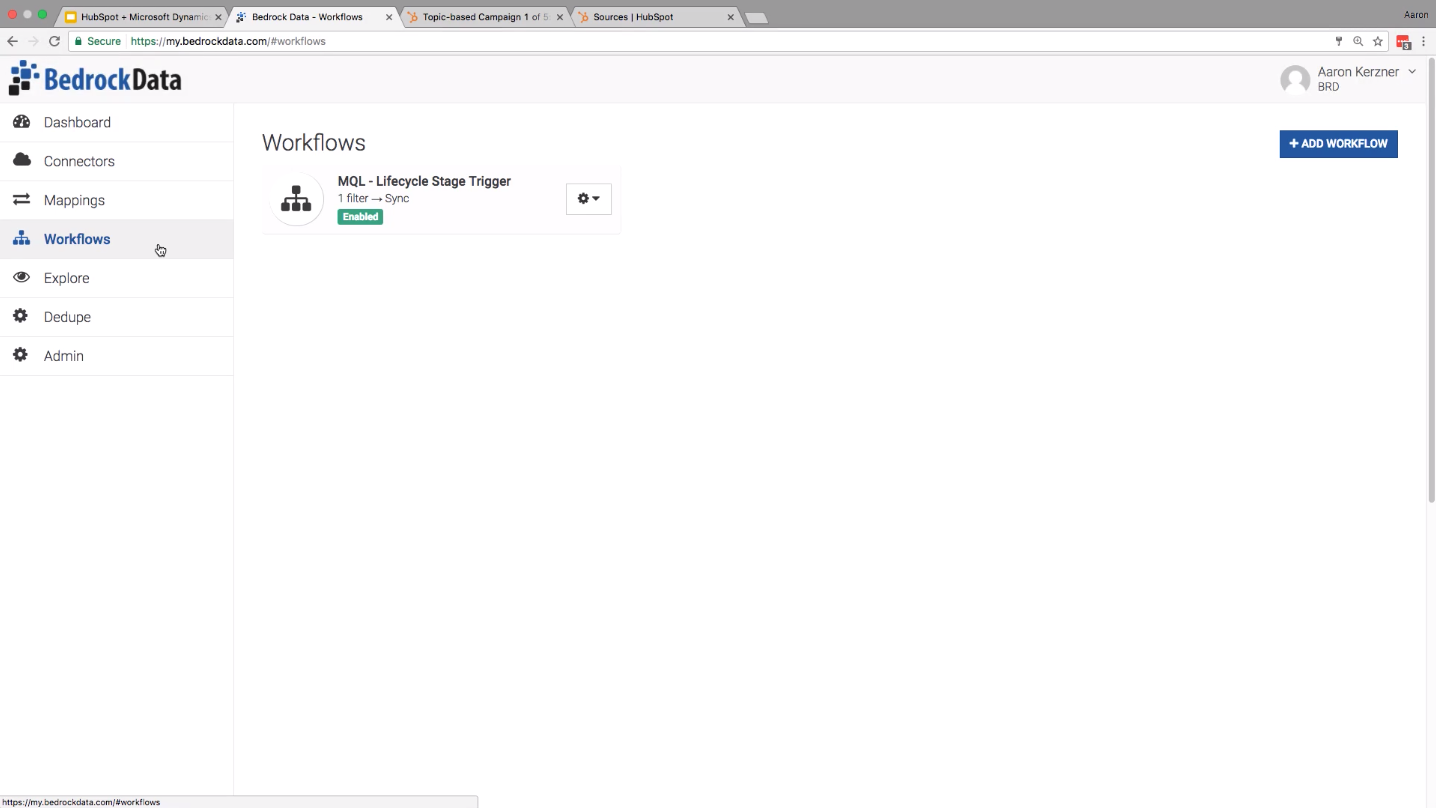This screenshot has height=808, width=1436.
Task: Open the saved passwords key icon
Action: (x=1339, y=41)
